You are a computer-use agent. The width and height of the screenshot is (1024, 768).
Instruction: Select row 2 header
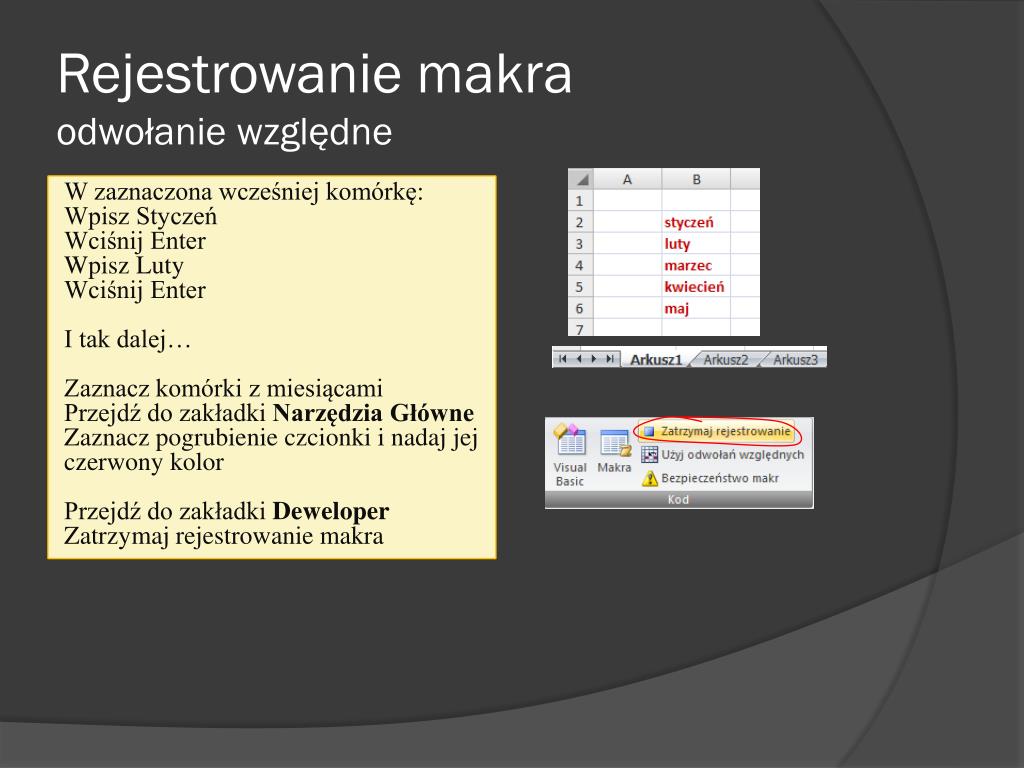click(580, 222)
